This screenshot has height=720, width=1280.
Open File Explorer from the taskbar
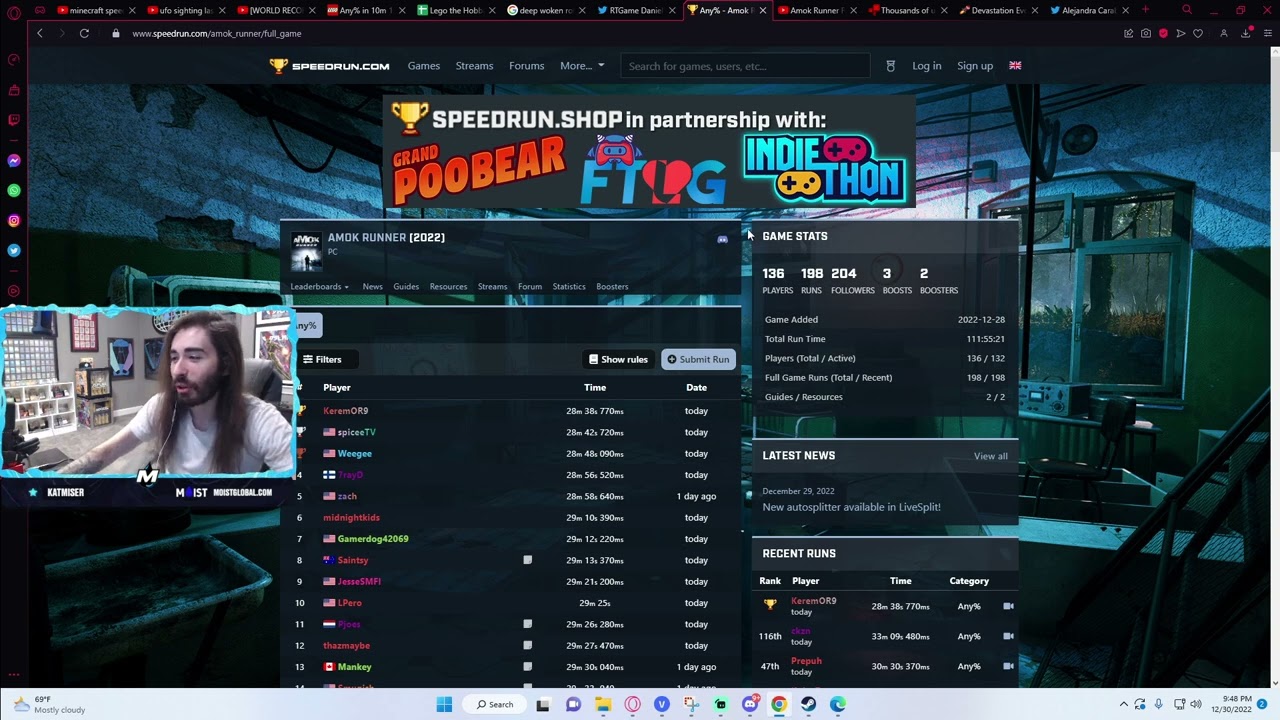coord(603,704)
